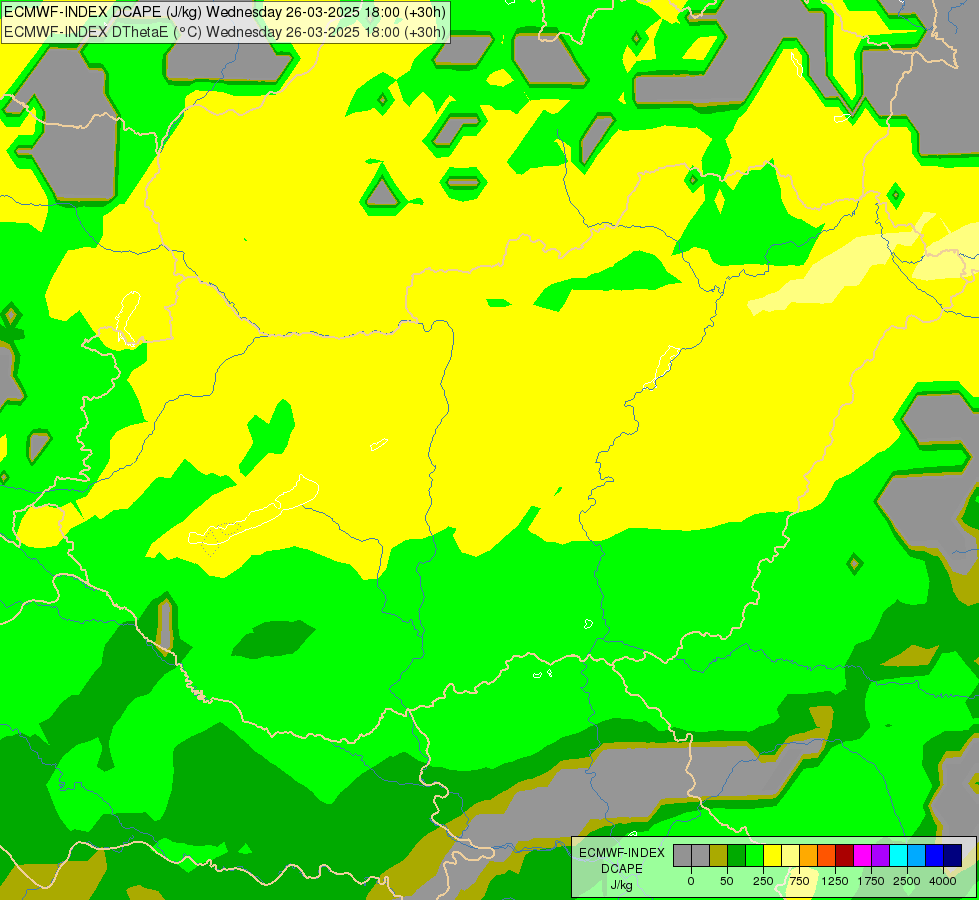Click the dark green legend swatch

tap(736, 855)
